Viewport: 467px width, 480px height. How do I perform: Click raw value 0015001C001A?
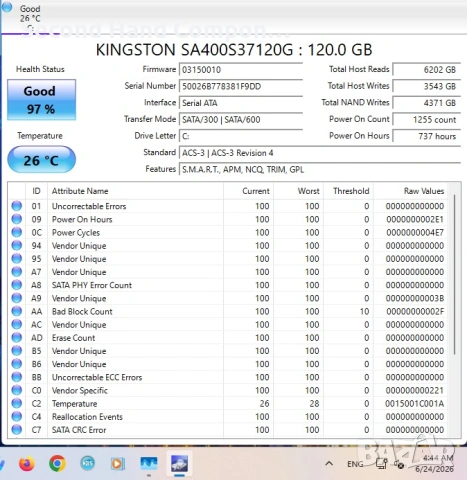[x=415, y=404]
